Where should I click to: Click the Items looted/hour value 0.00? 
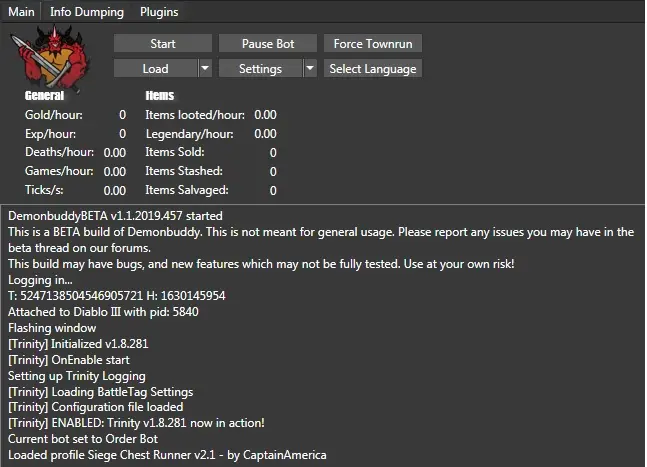(x=265, y=115)
